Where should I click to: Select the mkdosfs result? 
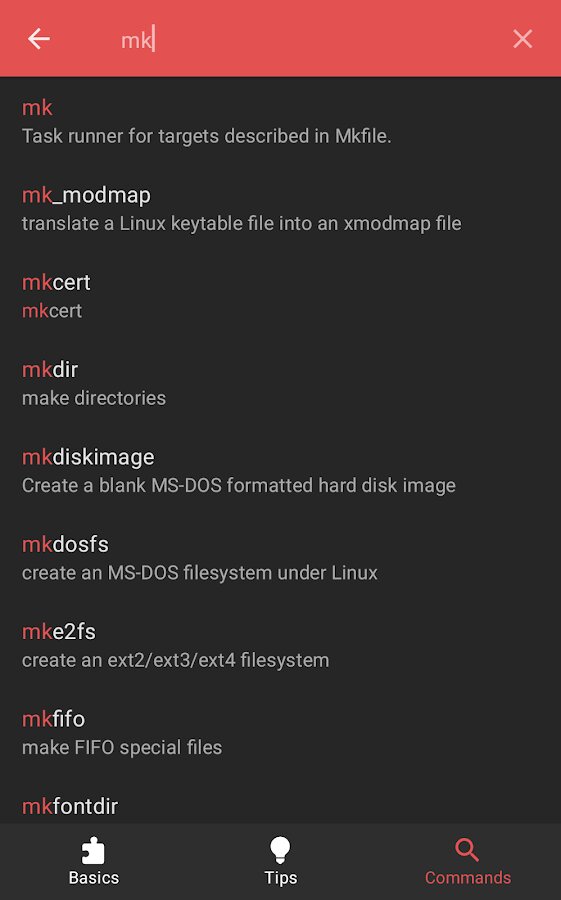(280, 558)
